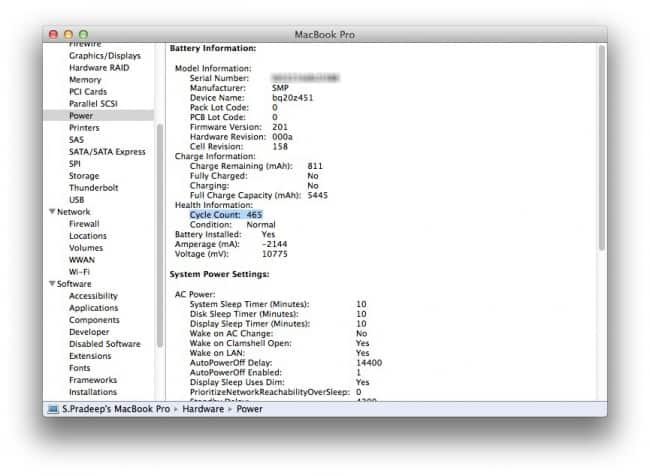Select the highlighted Power item
The width and height of the screenshot is (650, 476).
pos(99,116)
